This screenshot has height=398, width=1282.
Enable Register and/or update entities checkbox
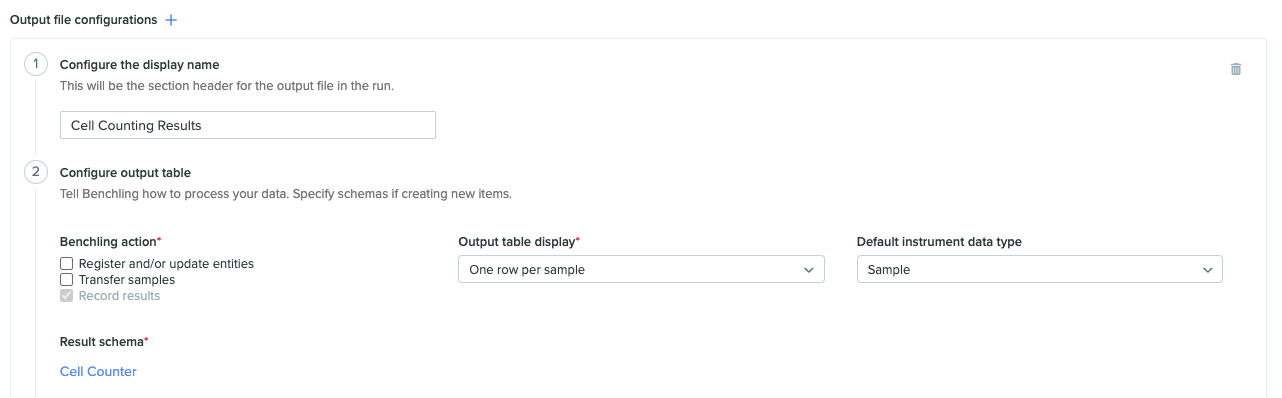67,264
